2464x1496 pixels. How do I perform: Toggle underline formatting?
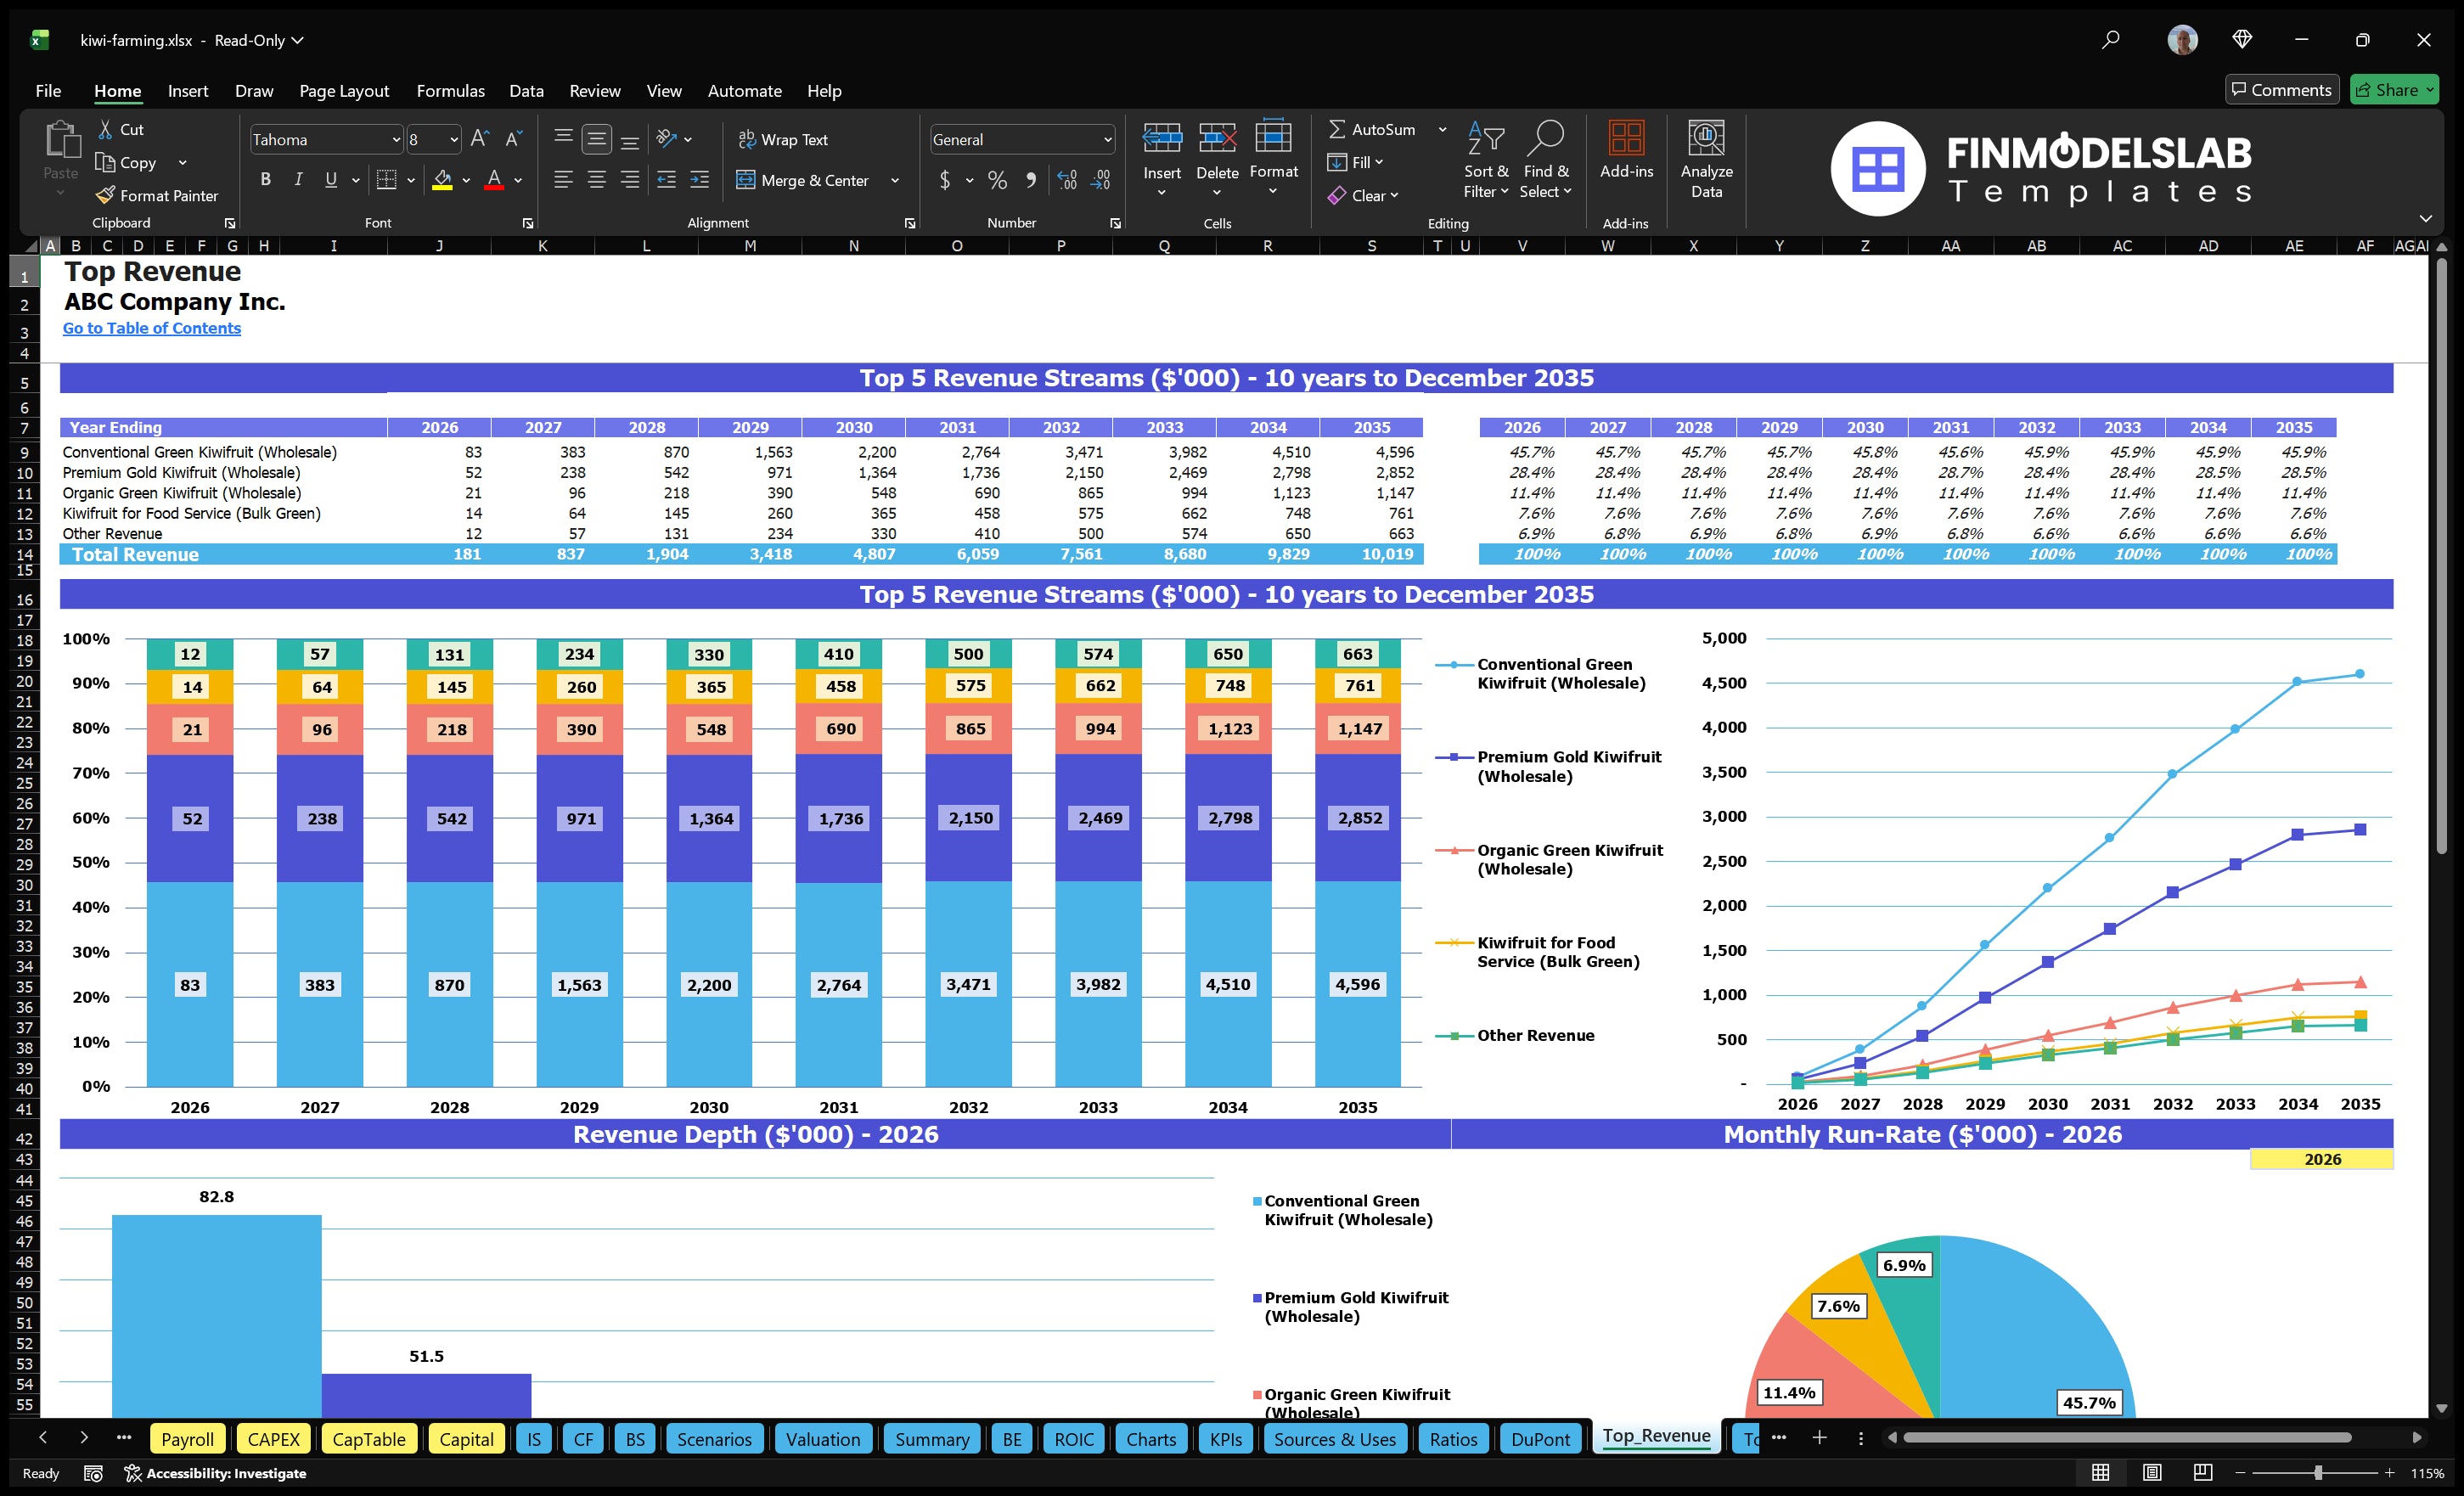tap(330, 180)
